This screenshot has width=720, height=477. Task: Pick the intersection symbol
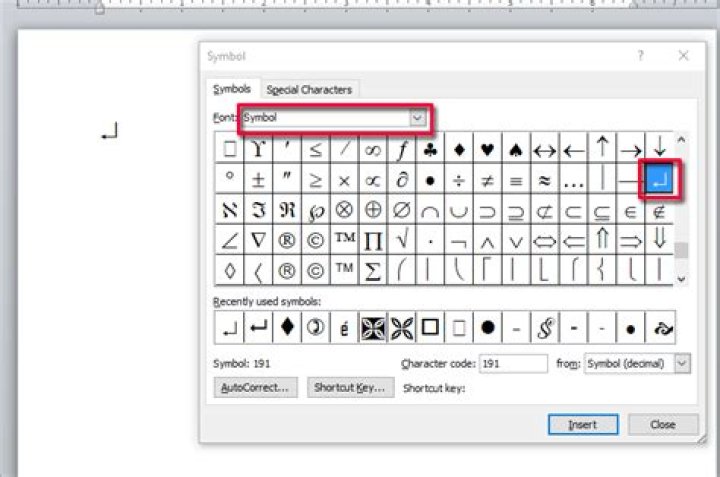[430, 210]
